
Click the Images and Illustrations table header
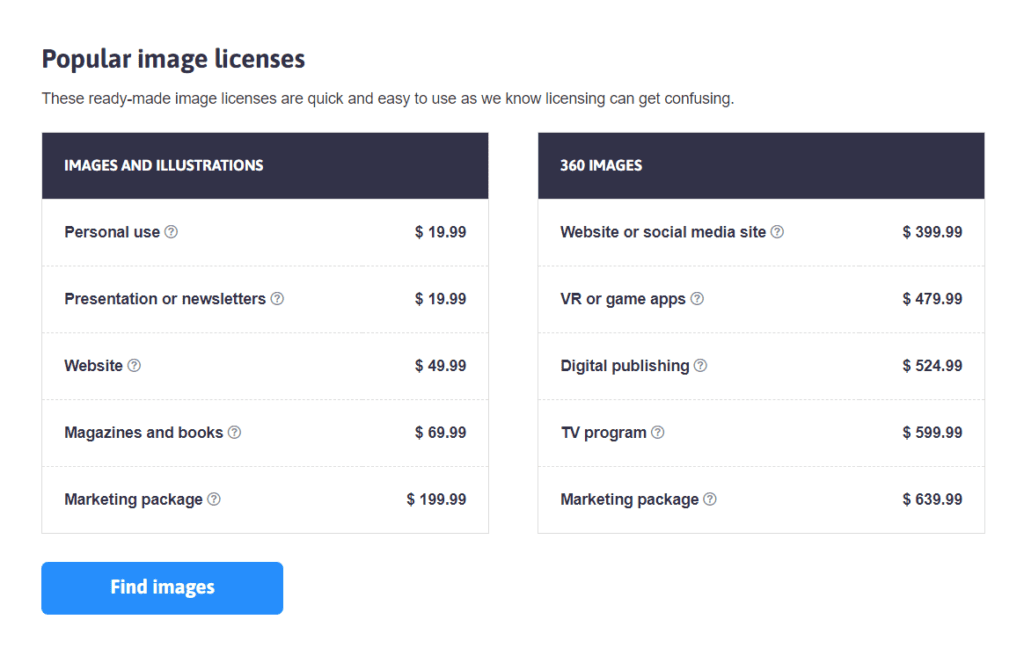coord(265,166)
